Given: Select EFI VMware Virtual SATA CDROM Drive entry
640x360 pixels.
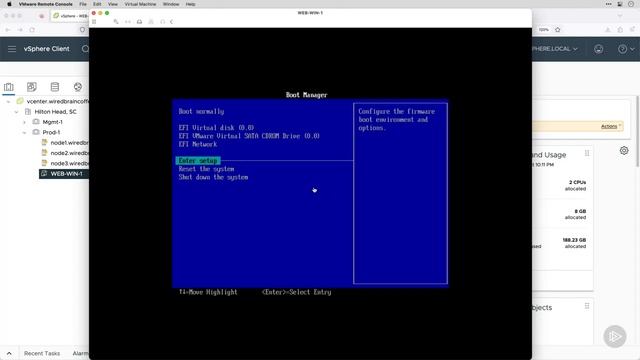Looking at the screenshot, I should click(249, 136).
